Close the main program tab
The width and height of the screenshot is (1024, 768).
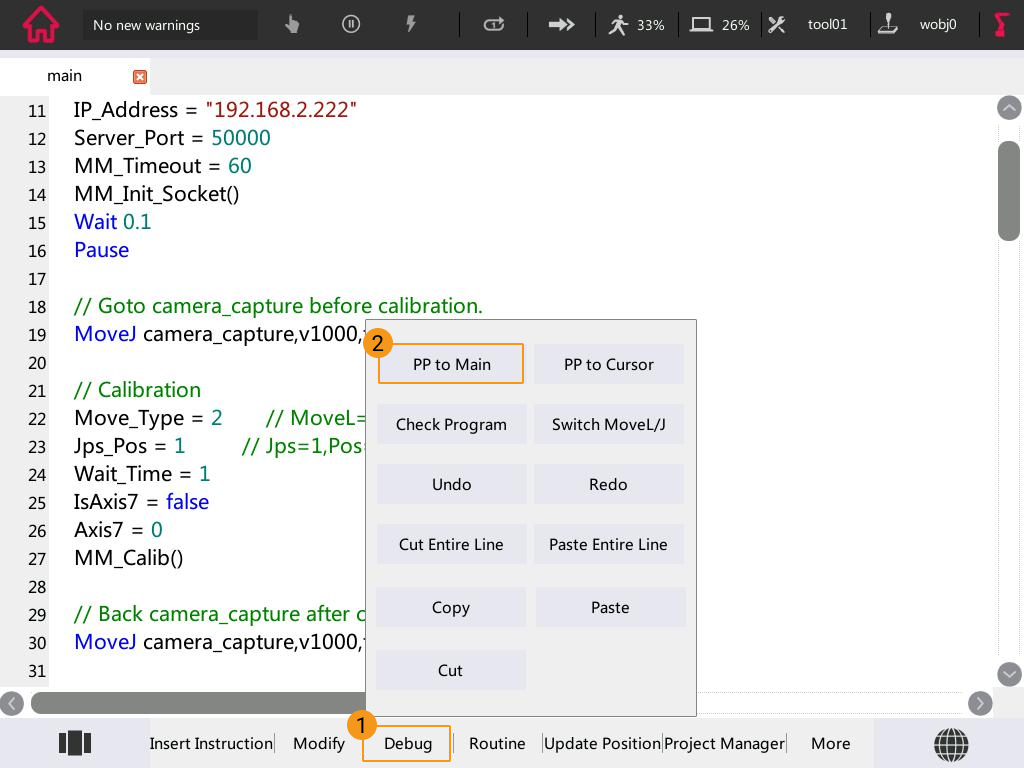140,77
